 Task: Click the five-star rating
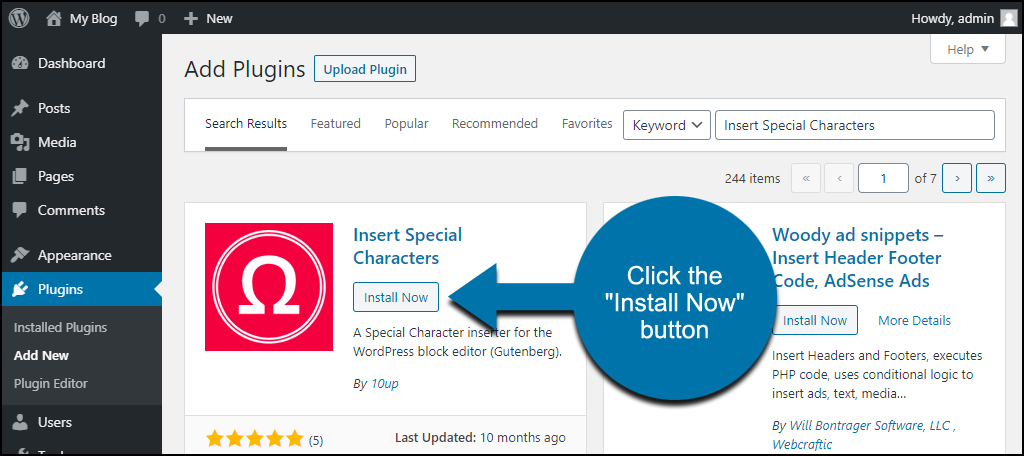click(x=255, y=438)
